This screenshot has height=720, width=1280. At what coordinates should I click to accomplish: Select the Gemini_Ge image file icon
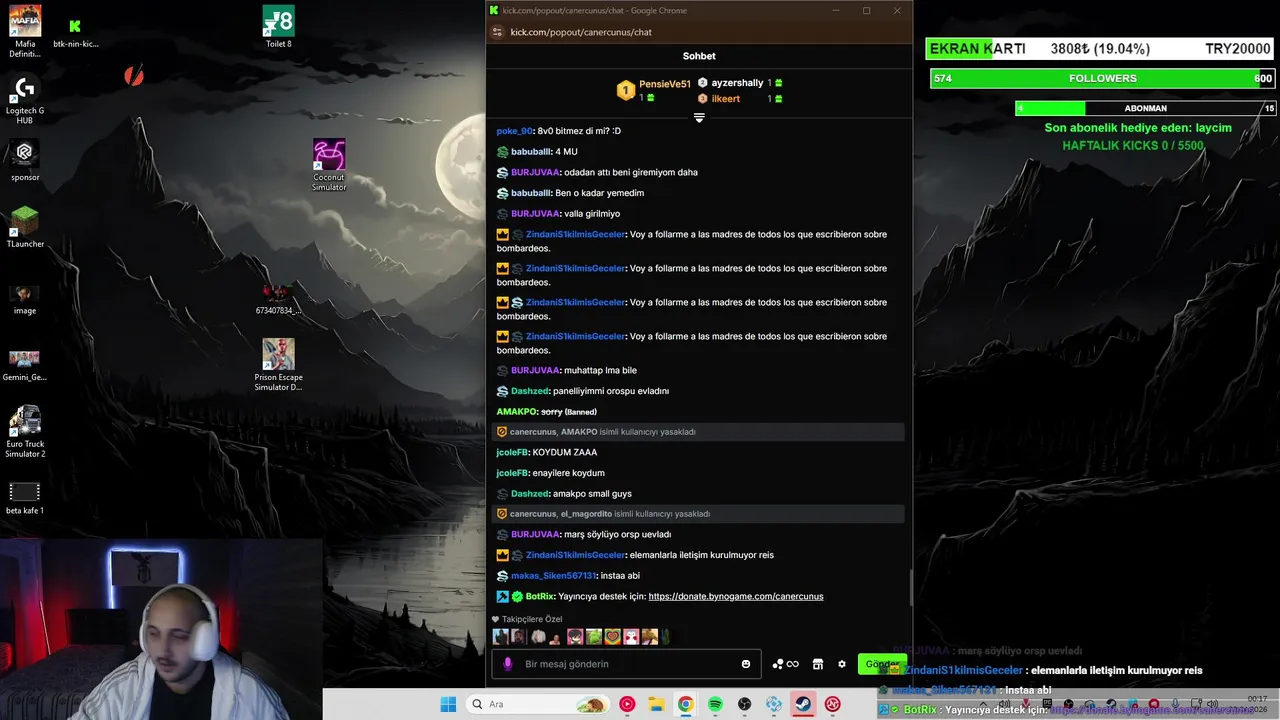[25, 364]
